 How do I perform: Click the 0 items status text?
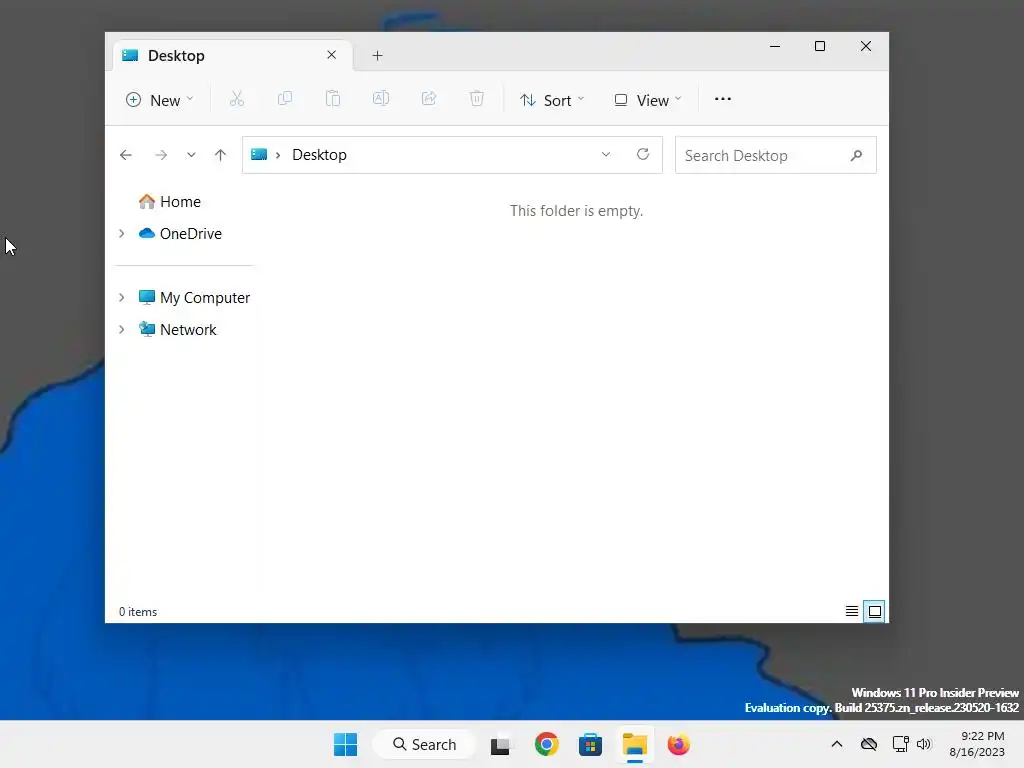point(138,612)
